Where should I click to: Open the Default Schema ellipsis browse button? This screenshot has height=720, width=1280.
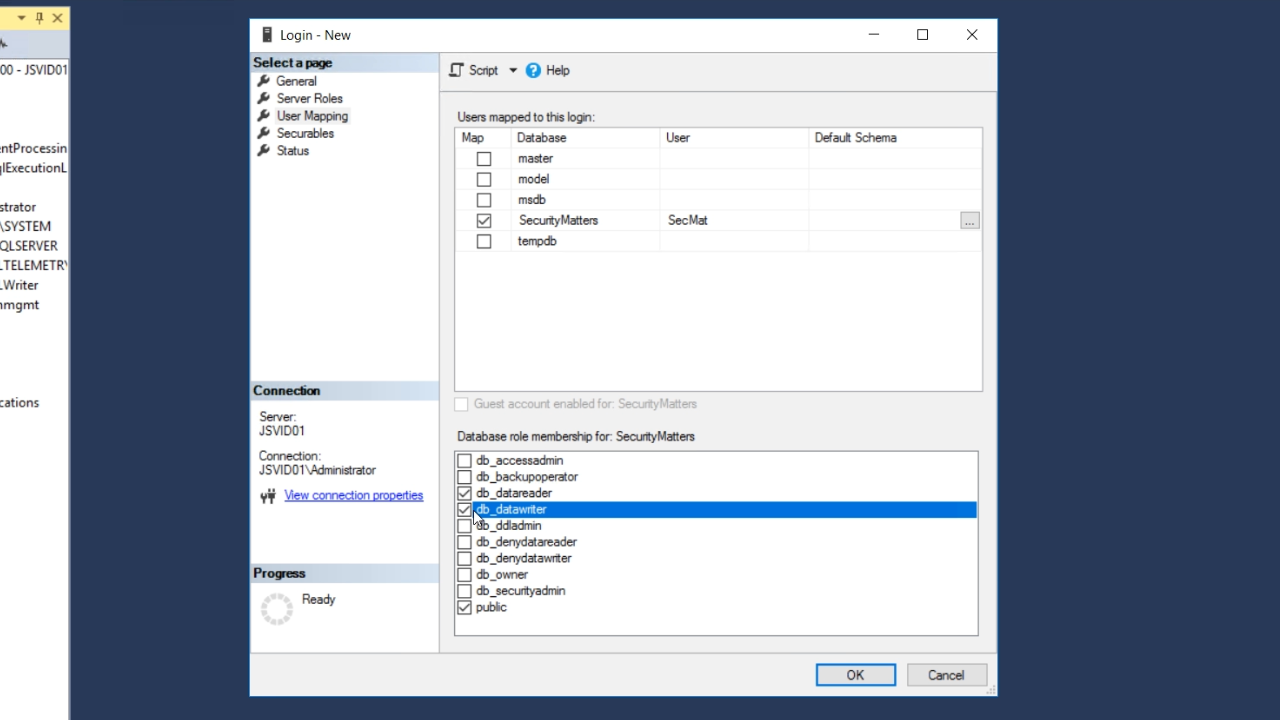tap(969, 221)
